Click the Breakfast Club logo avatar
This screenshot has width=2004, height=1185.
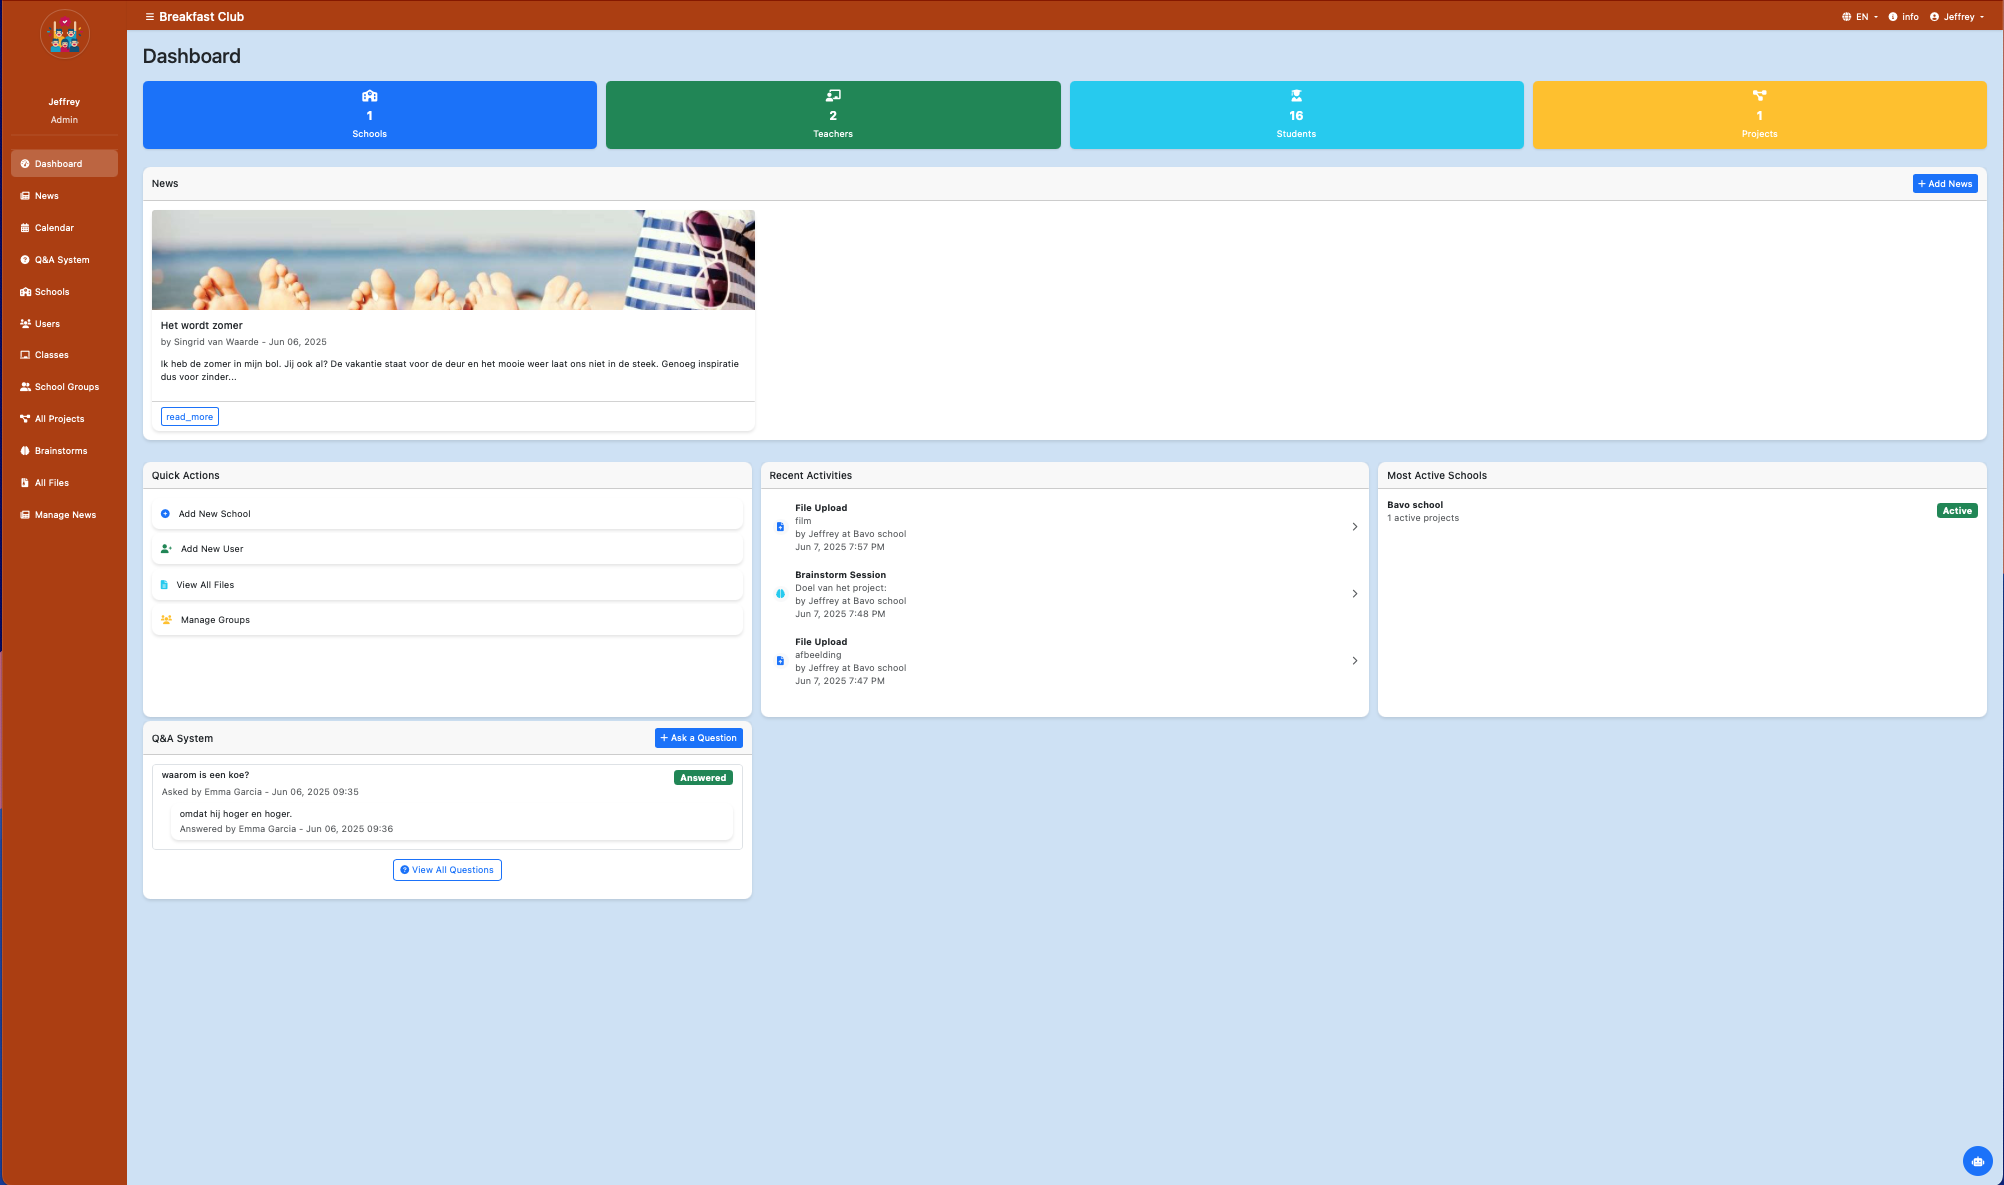point(65,35)
